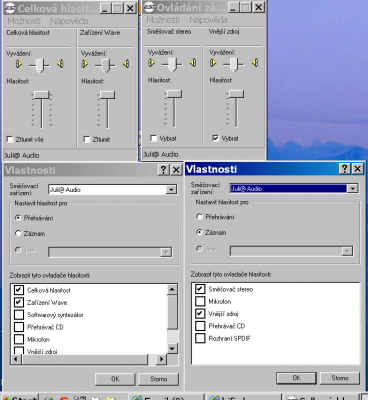This screenshot has height=400, width=368.
Task: Click scroll-down arrow of left controls list
Action: point(172,349)
